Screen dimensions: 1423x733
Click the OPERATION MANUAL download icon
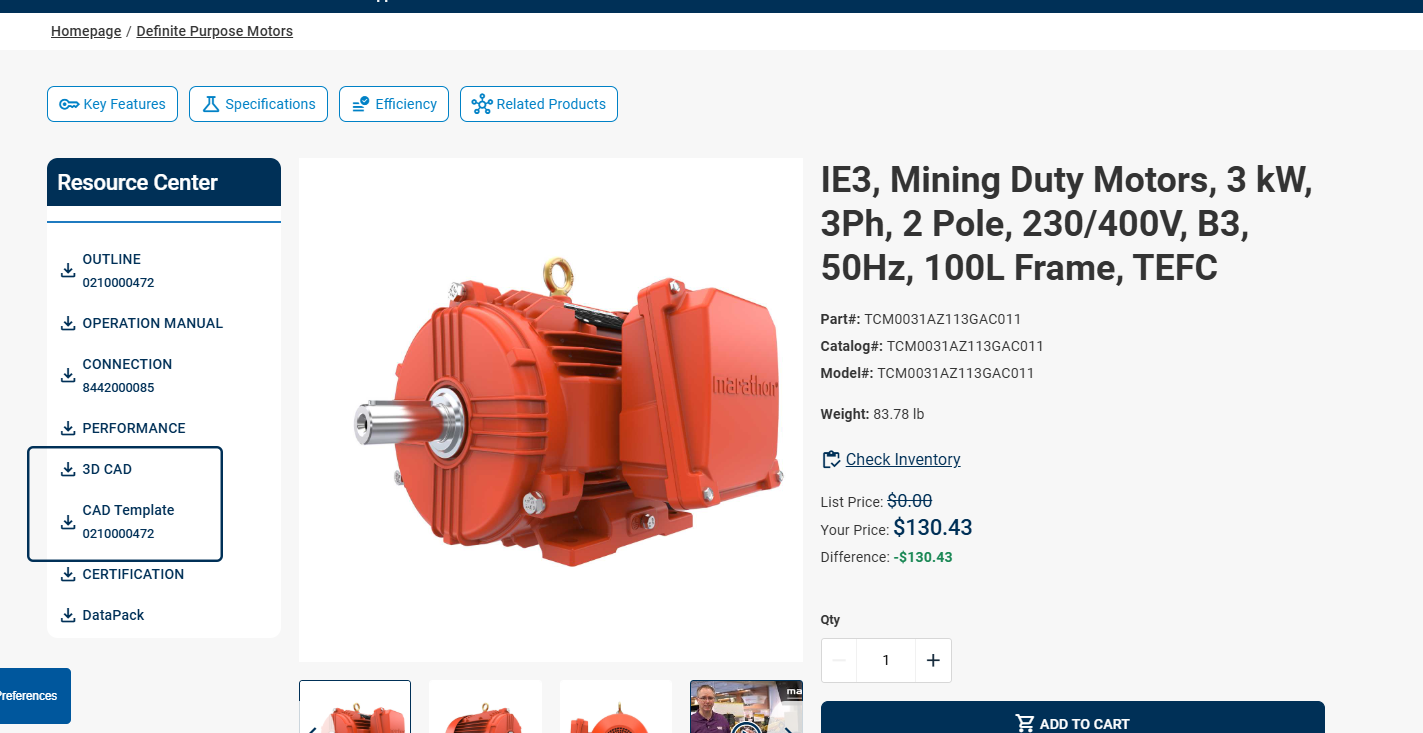pos(68,323)
